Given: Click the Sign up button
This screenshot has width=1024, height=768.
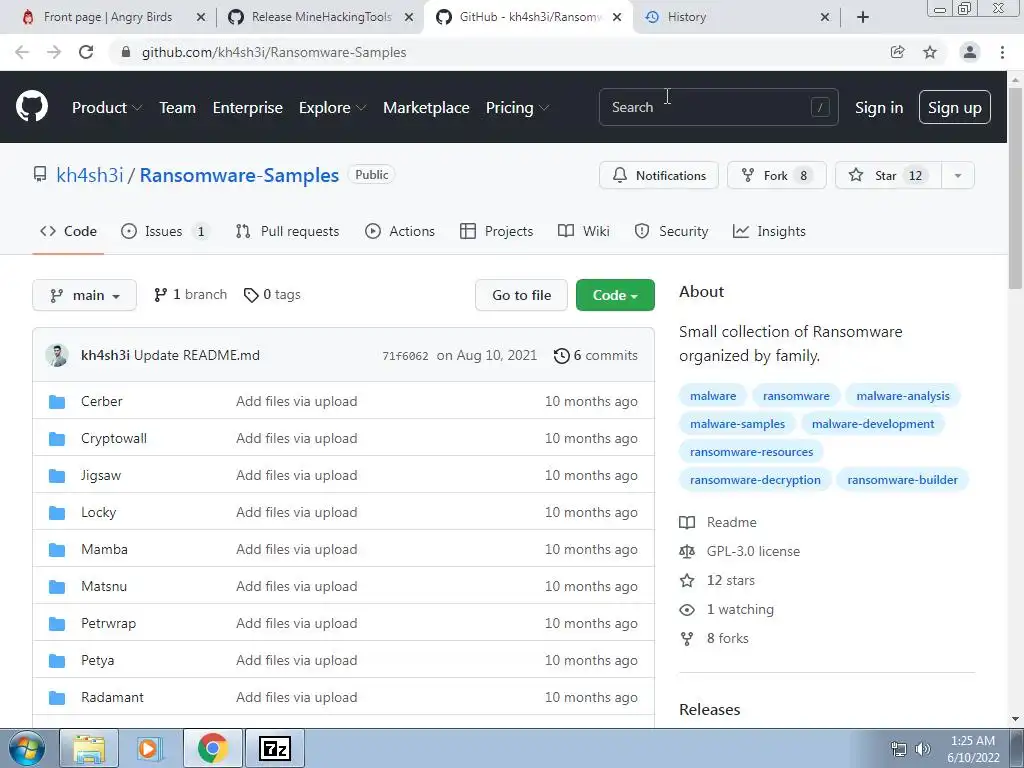Looking at the screenshot, I should [954, 107].
